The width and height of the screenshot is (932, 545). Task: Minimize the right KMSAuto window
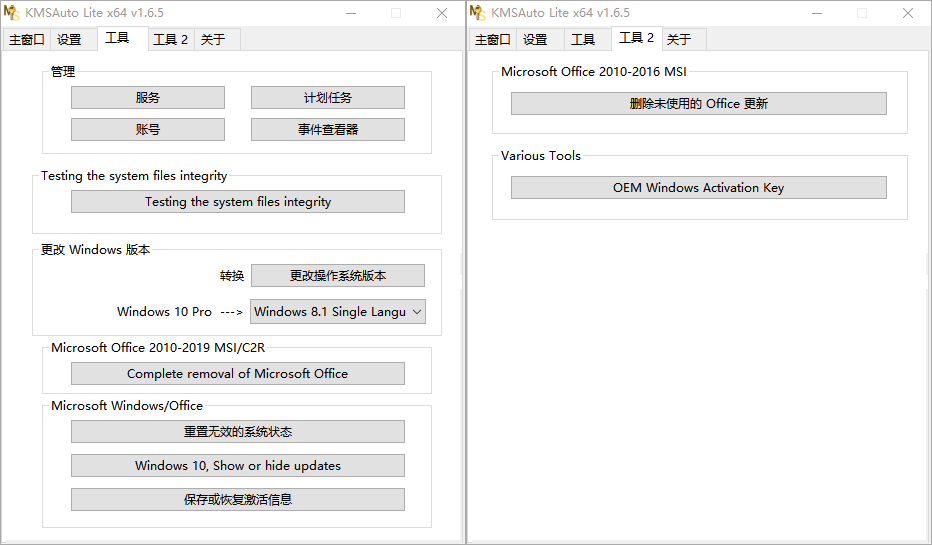[817, 13]
